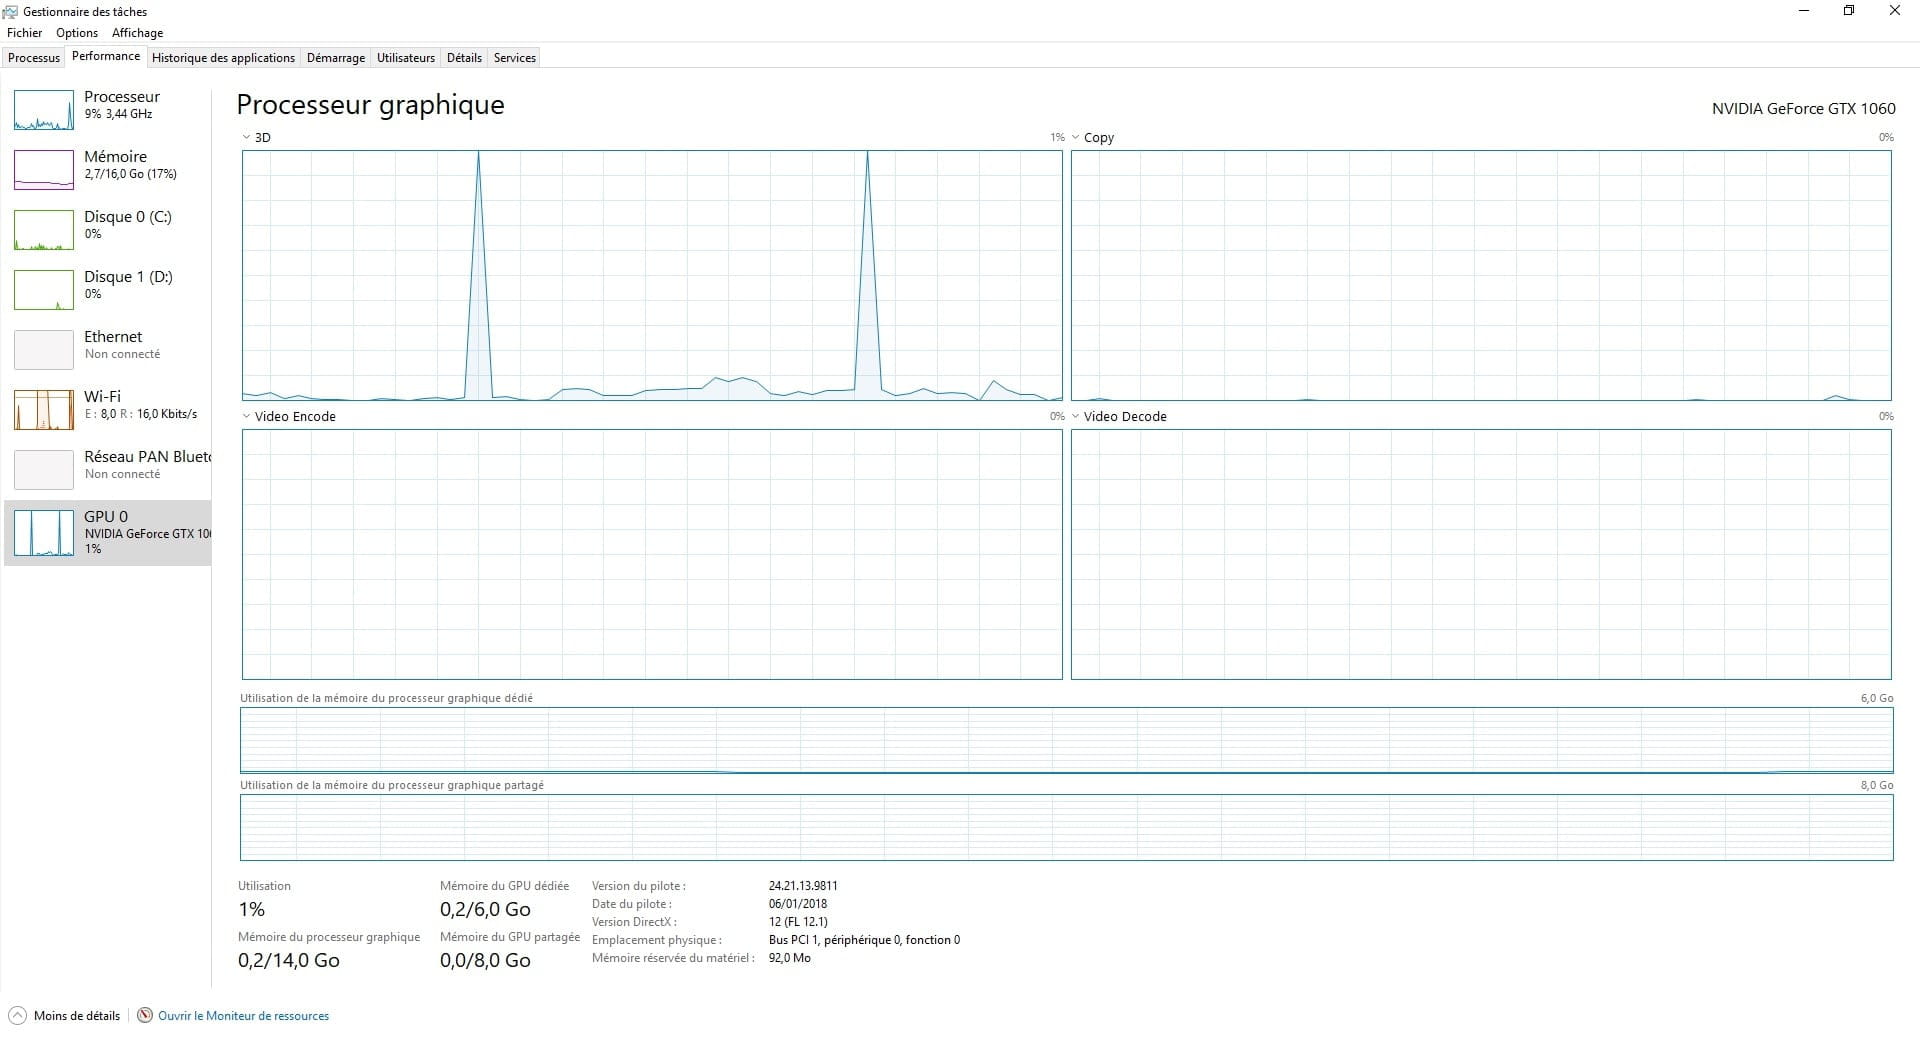Click Moins de détails button
The image size is (1920, 1040).
(65, 1015)
